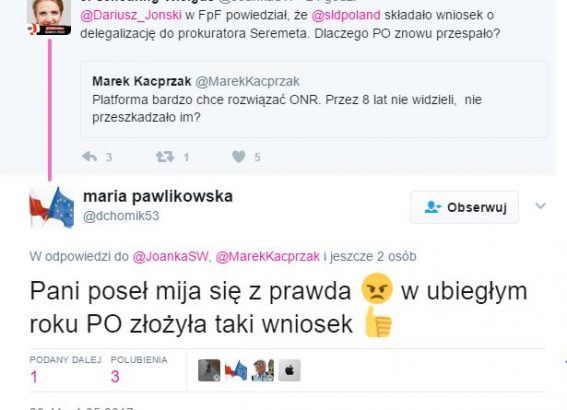Click the retweet icon under the quoted tweet
Viewport: 567px width, 410px height.
tap(165, 157)
